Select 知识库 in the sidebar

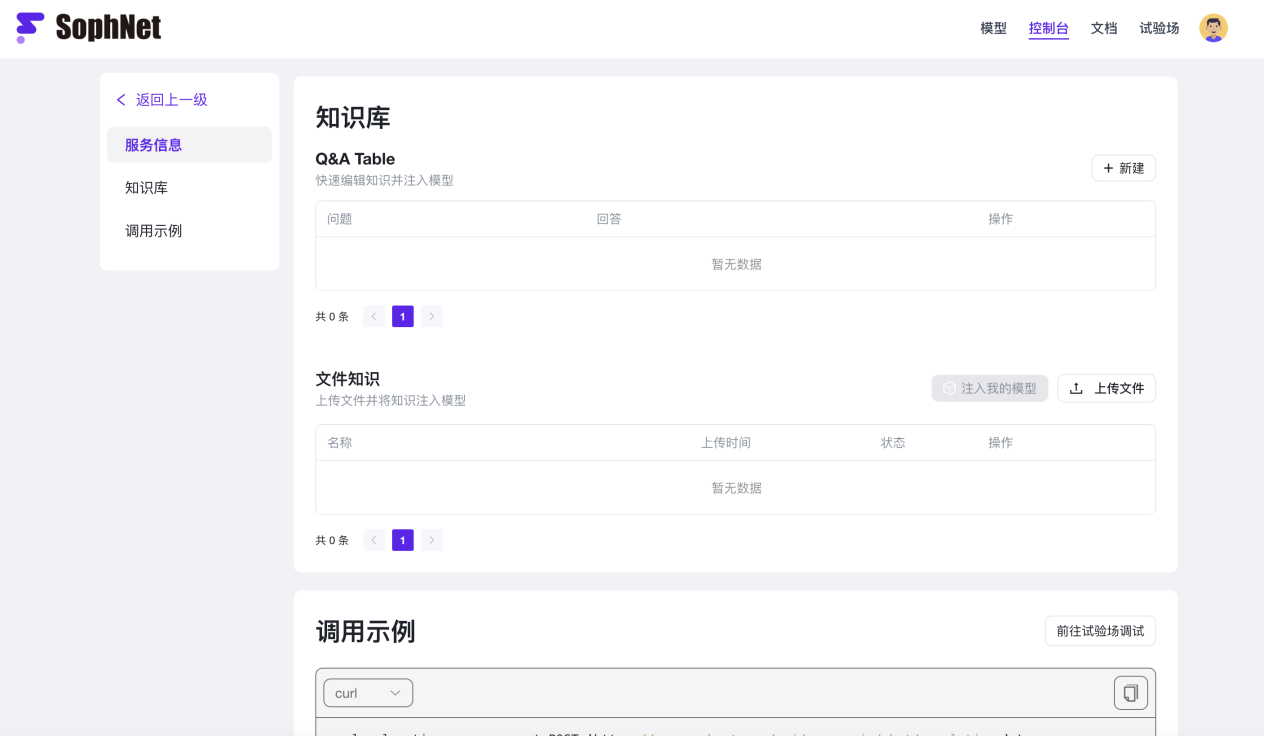pyautogui.click(x=189, y=188)
